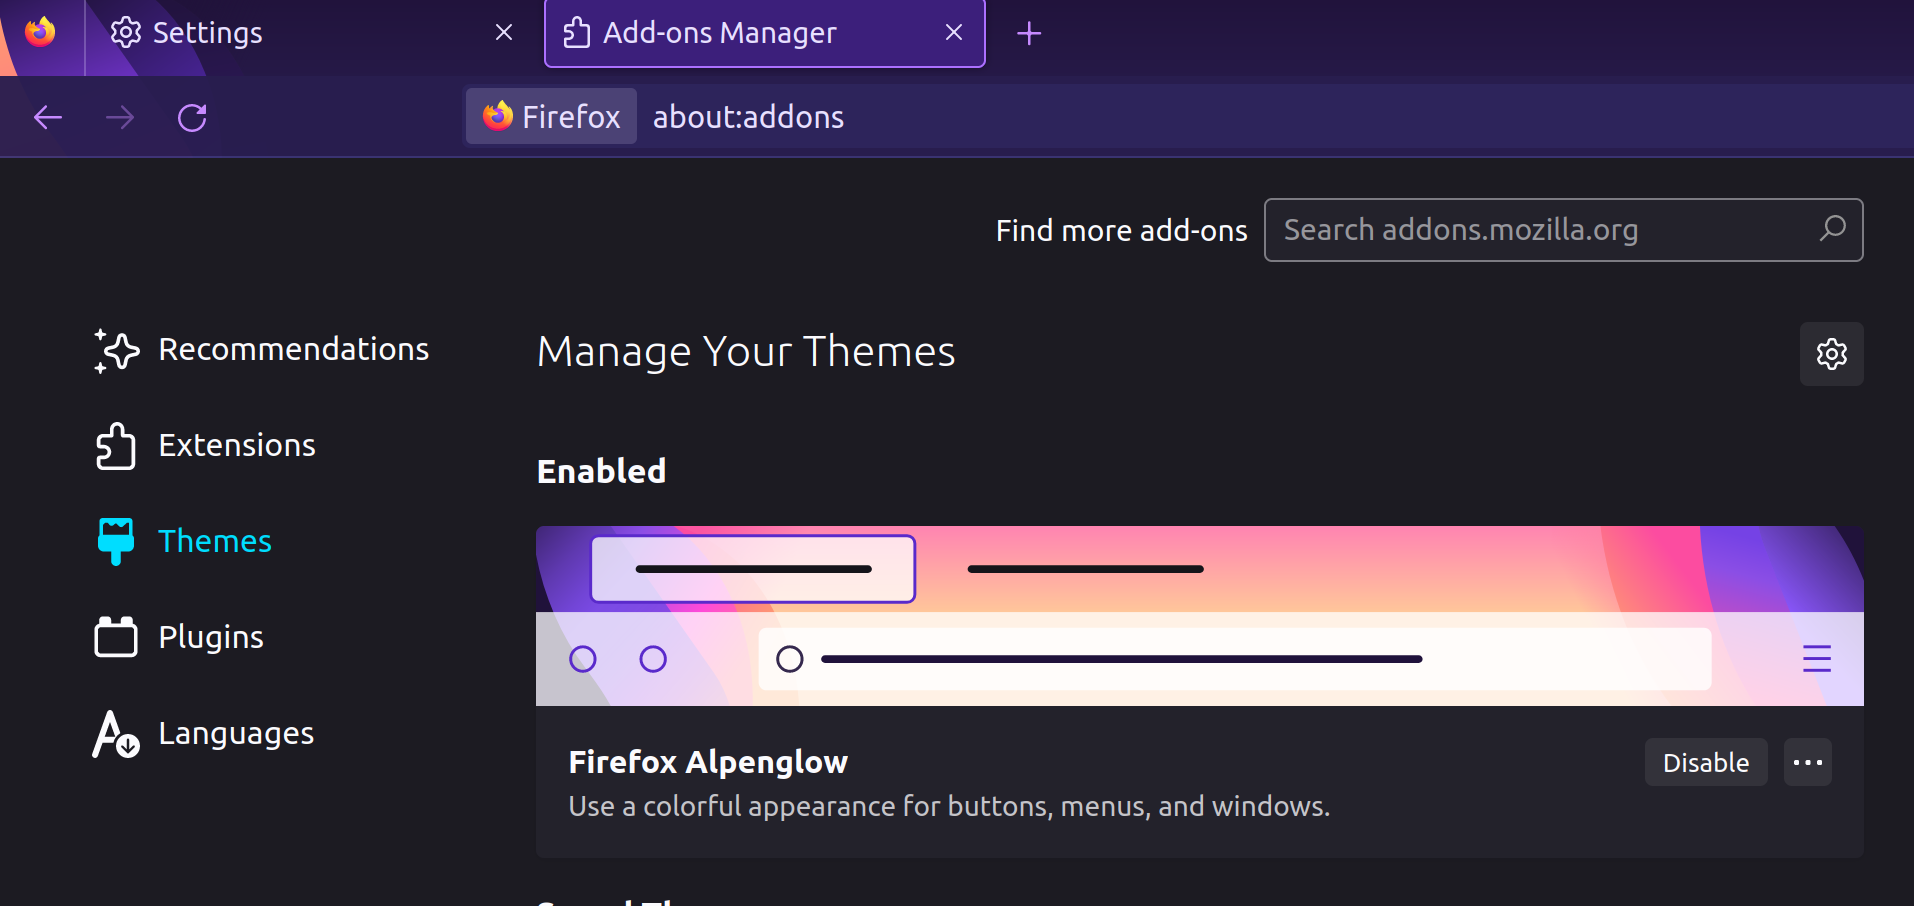Open the tools for all add-ons gear
Screen dimensions: 1914x906
(1832, 354)
